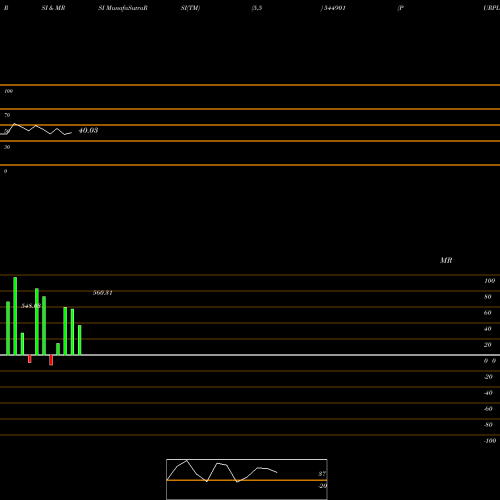Screen dimensions: 500x500
Task: Click the tallest green MR bar
Action: 15,316
